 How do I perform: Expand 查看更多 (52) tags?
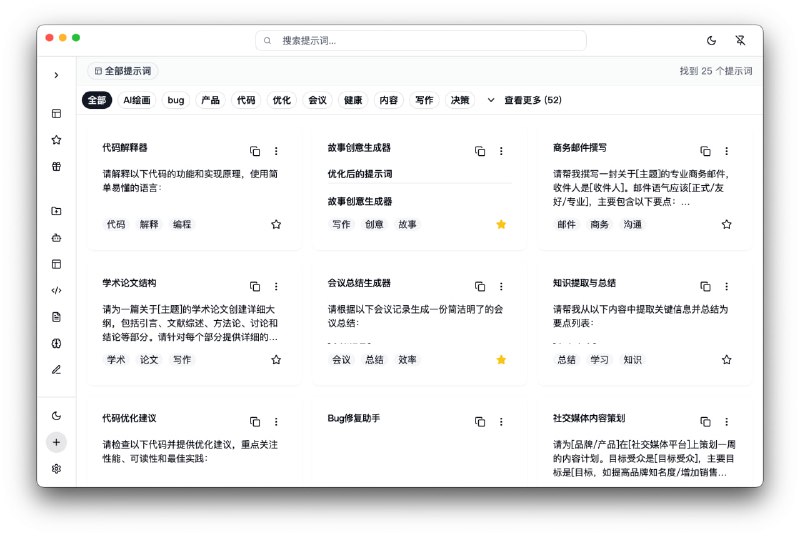click(x=524, y=100)
